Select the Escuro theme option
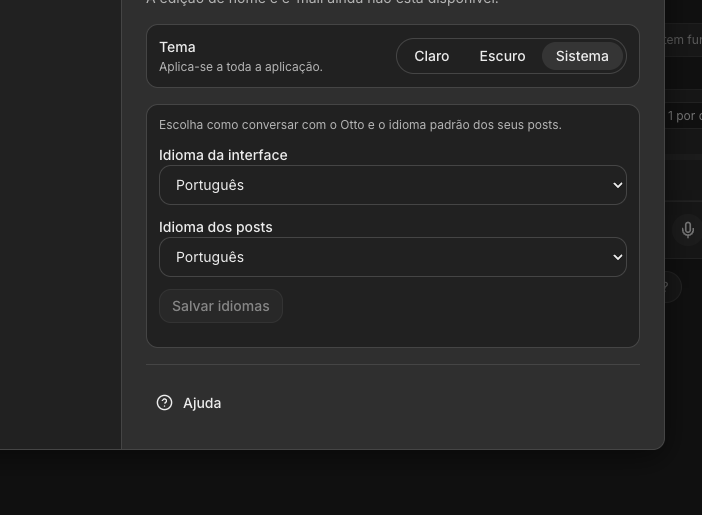 [x=502, y=56]
